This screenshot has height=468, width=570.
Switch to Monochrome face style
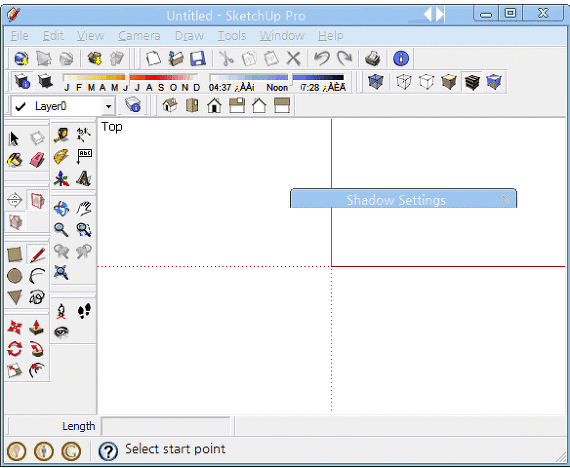[494, 82]
